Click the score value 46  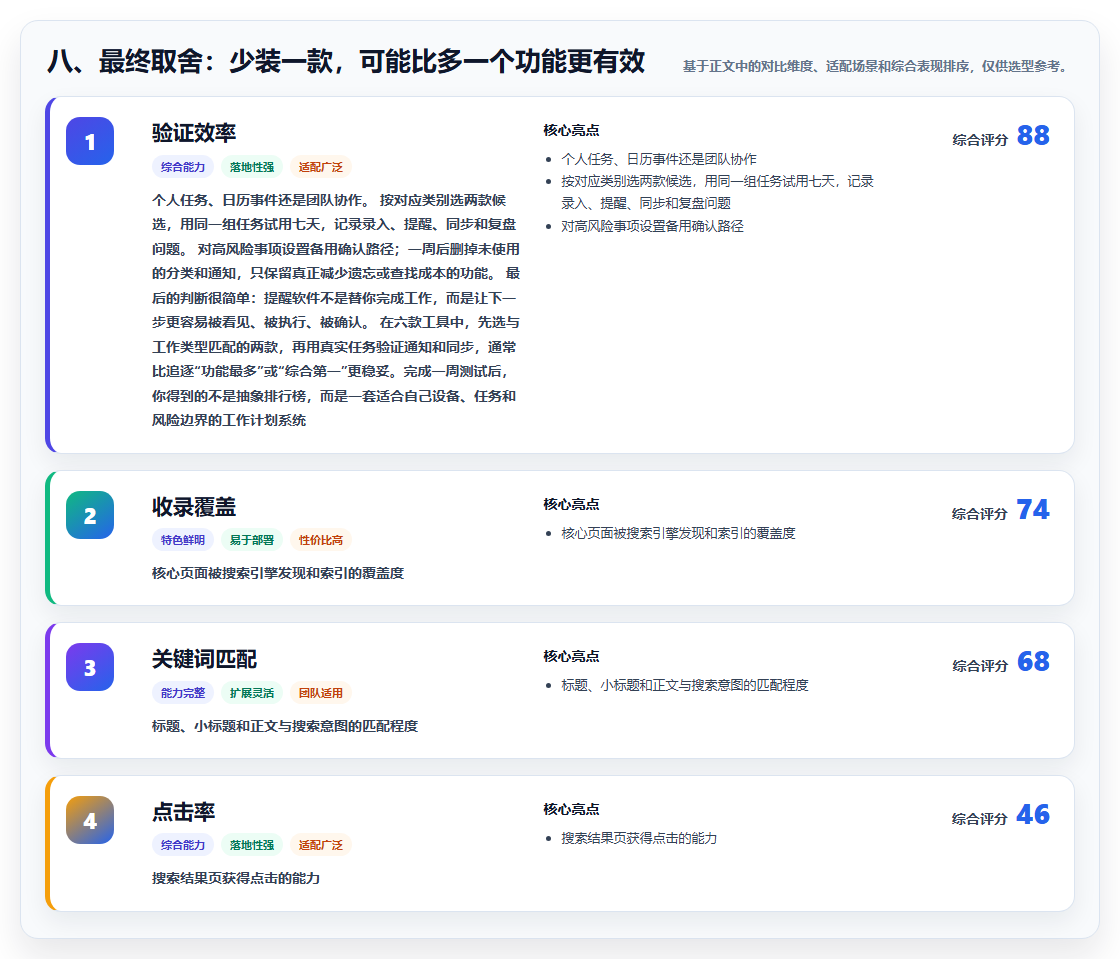(1033, 814)
